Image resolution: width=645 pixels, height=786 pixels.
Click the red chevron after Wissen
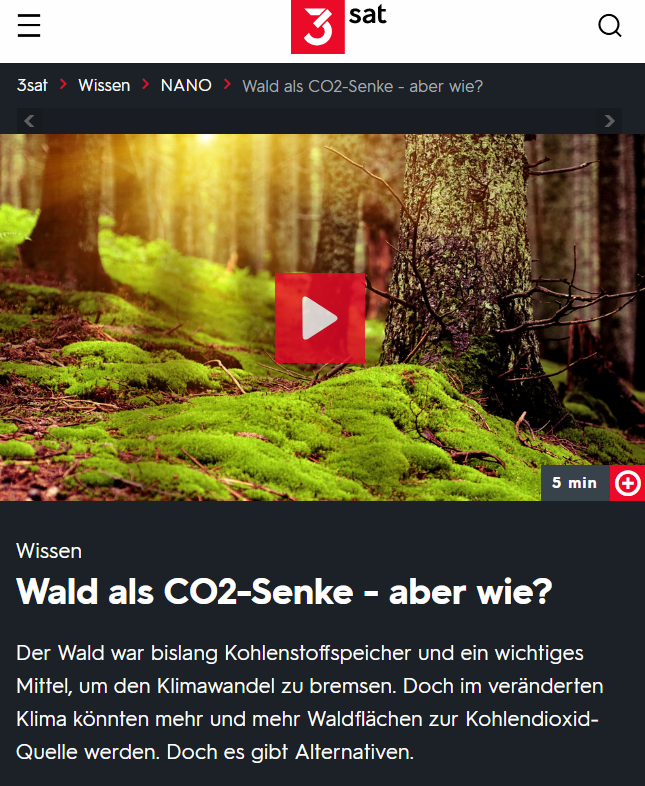145,84
